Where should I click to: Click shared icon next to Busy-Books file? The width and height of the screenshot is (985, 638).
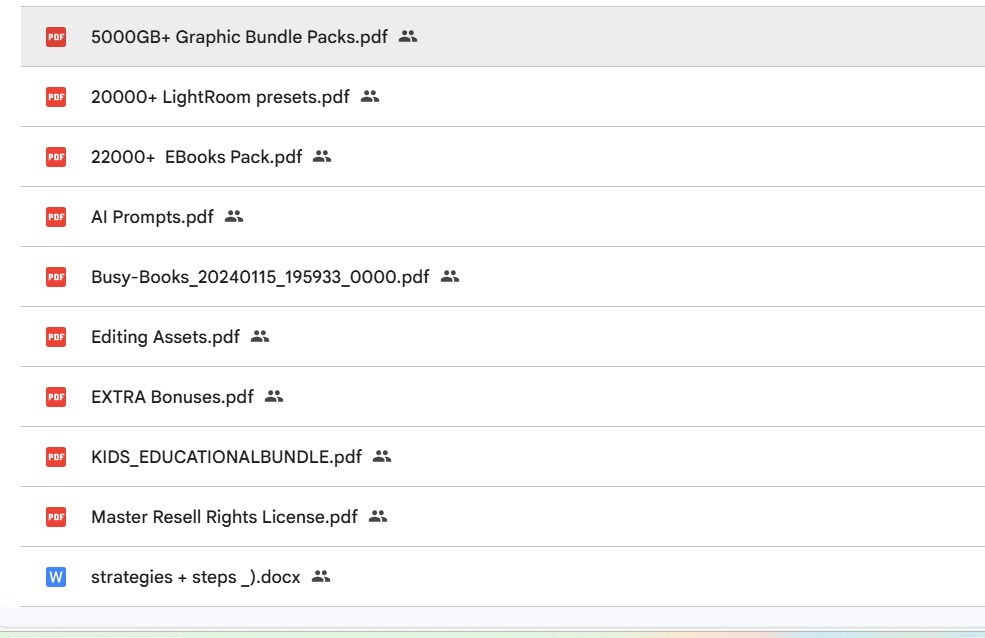click(450, 277)
